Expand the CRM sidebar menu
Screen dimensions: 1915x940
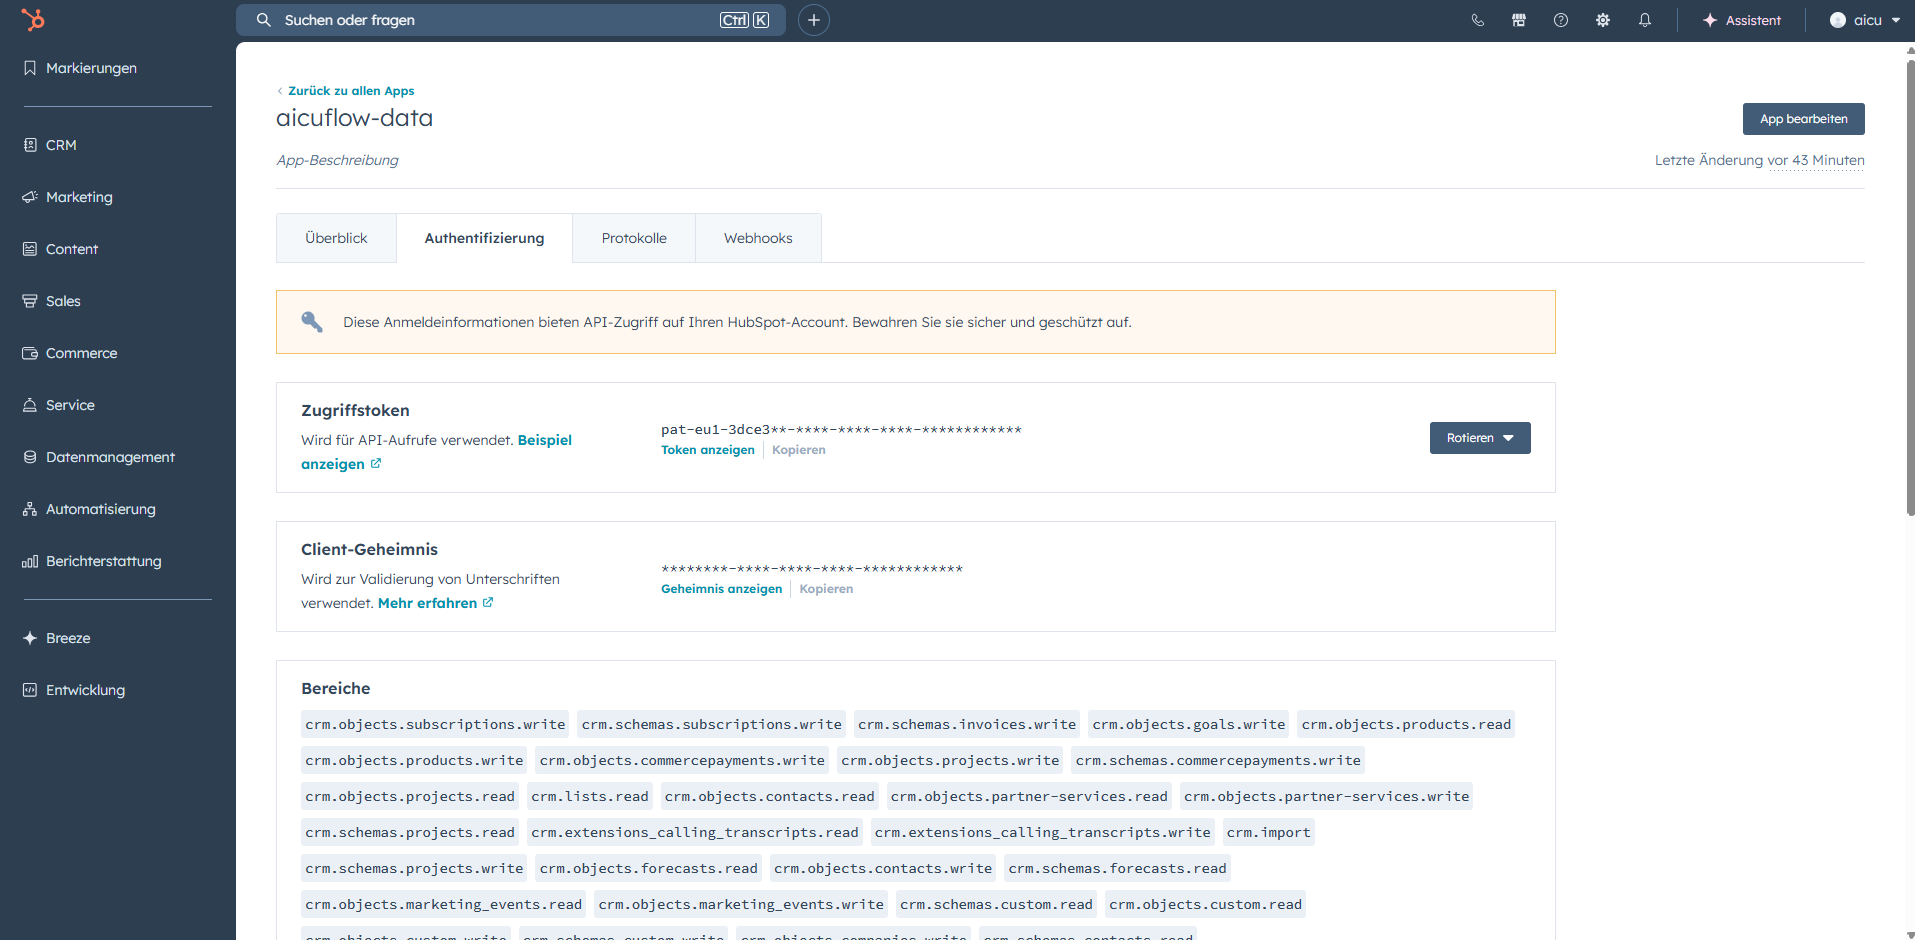coord(61,145)
